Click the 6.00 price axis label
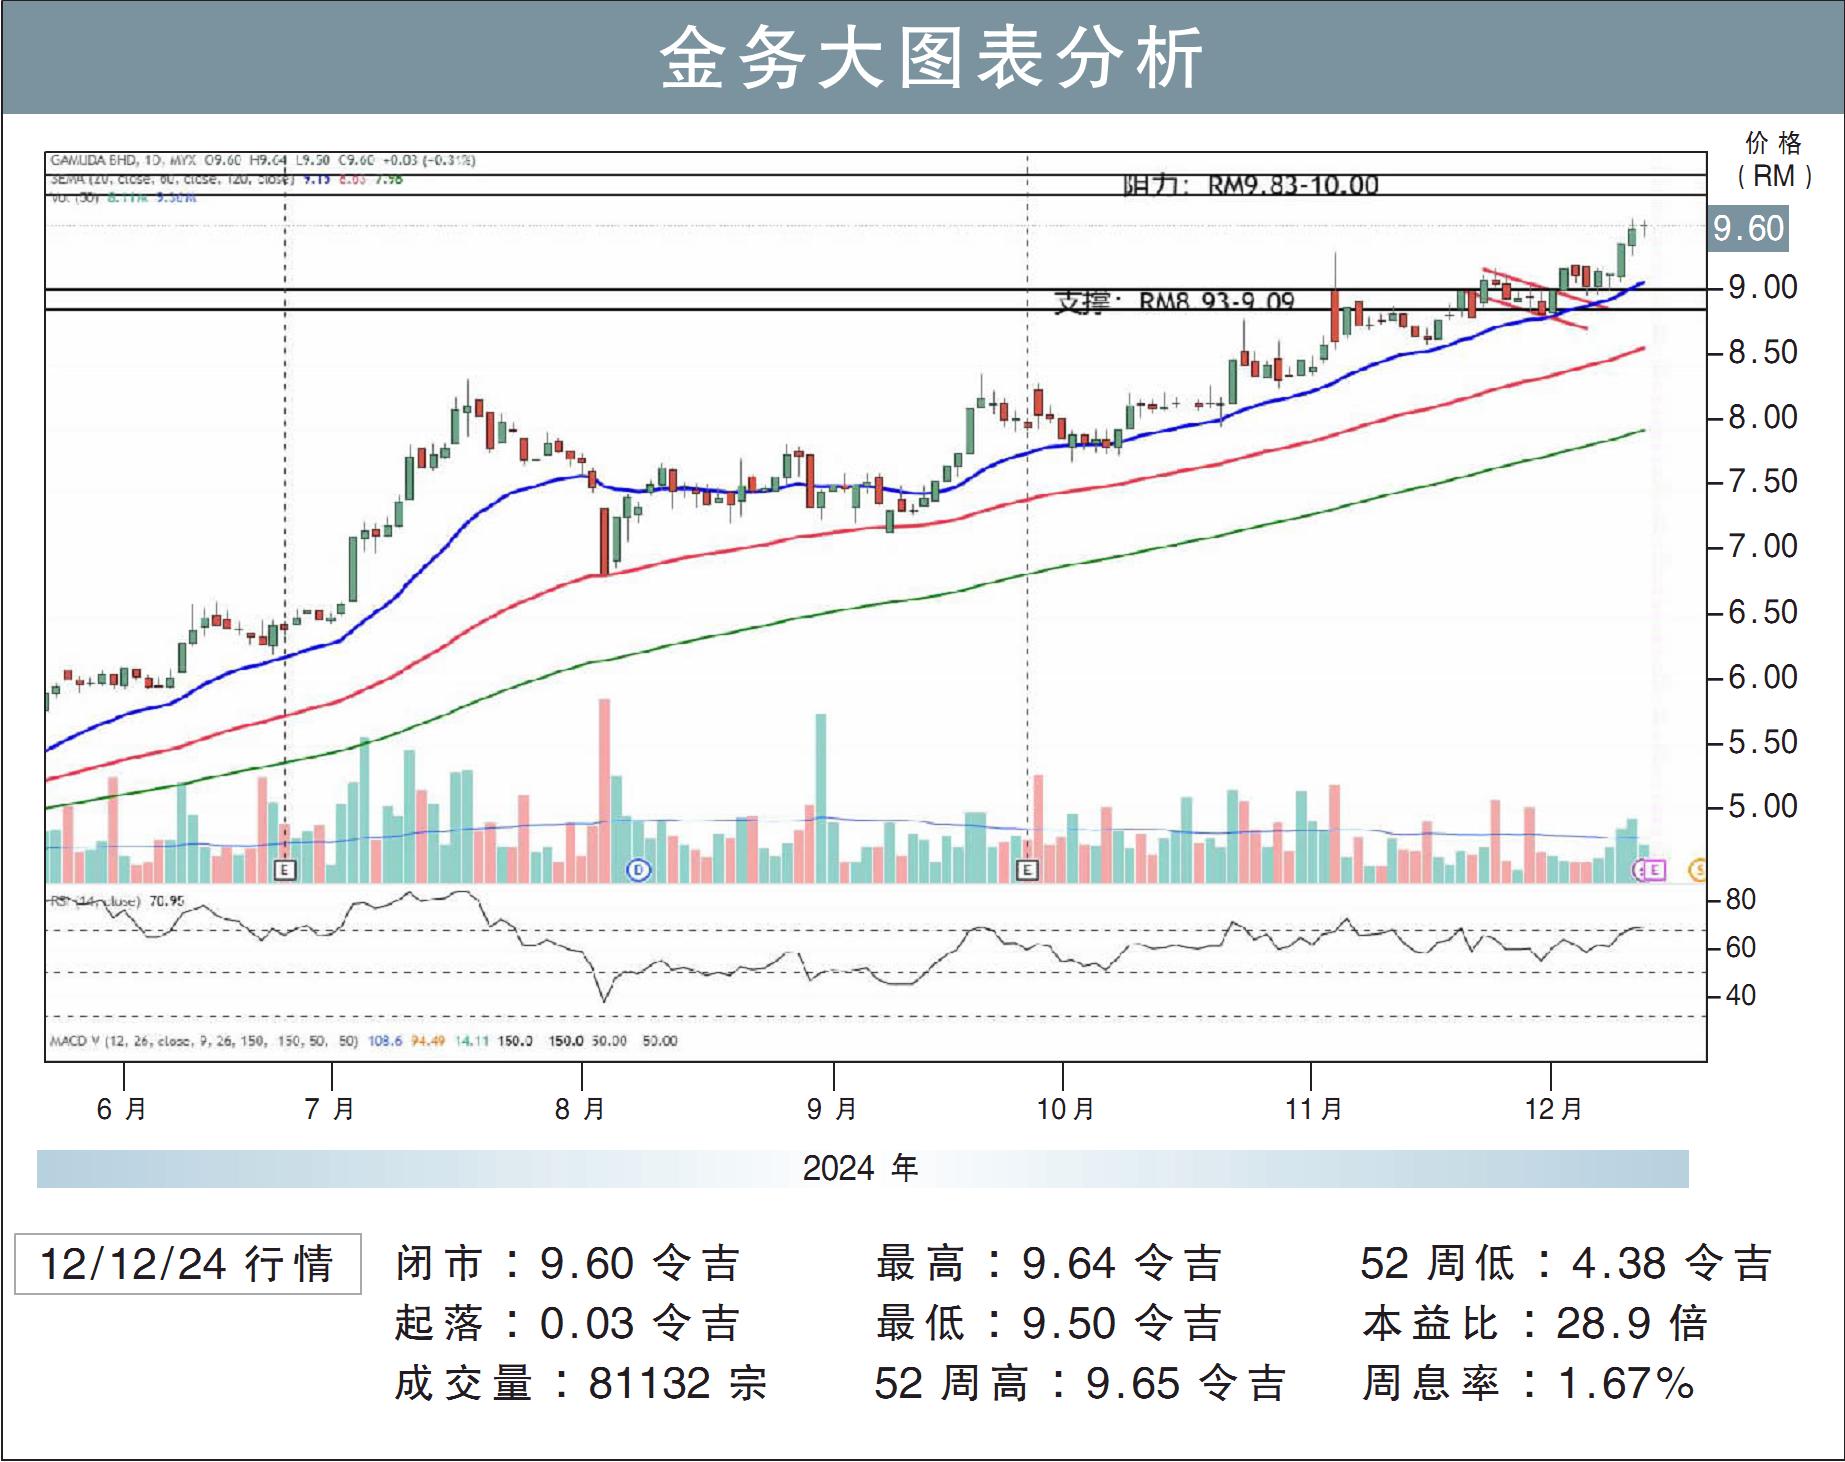 [x=1763, y=677]
